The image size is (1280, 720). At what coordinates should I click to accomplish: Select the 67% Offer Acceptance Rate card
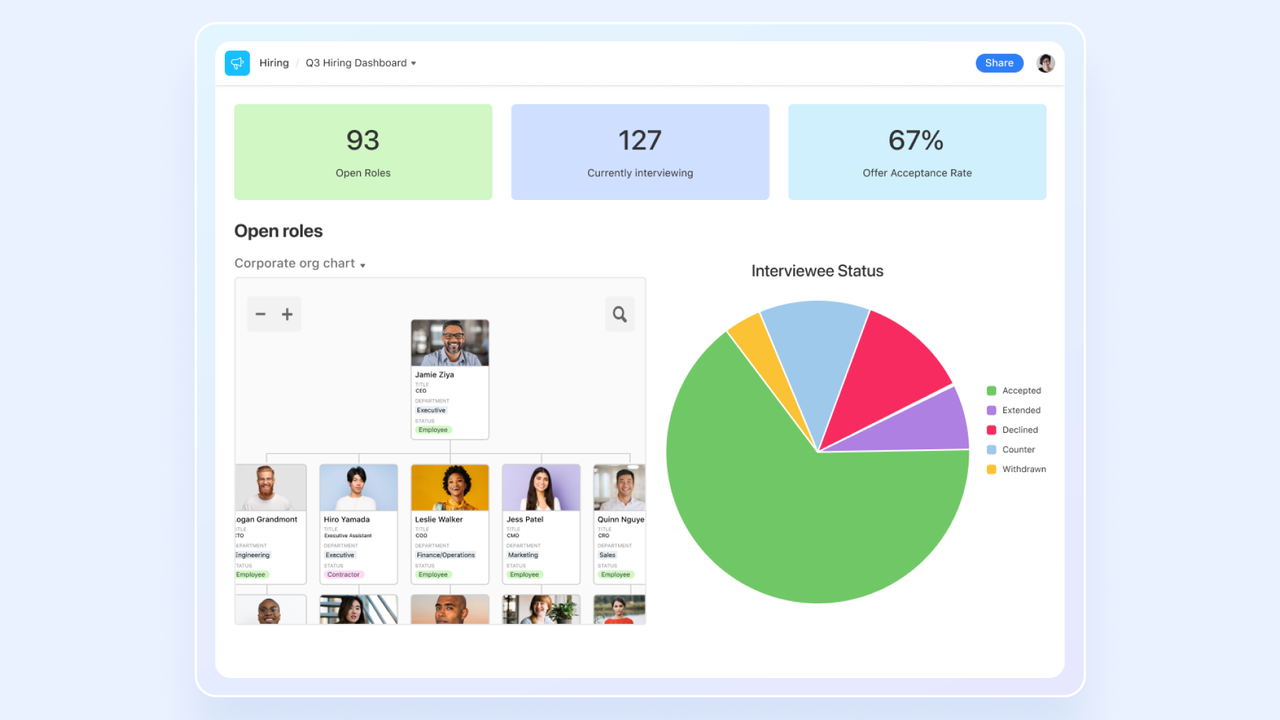(x=917, y=152)
